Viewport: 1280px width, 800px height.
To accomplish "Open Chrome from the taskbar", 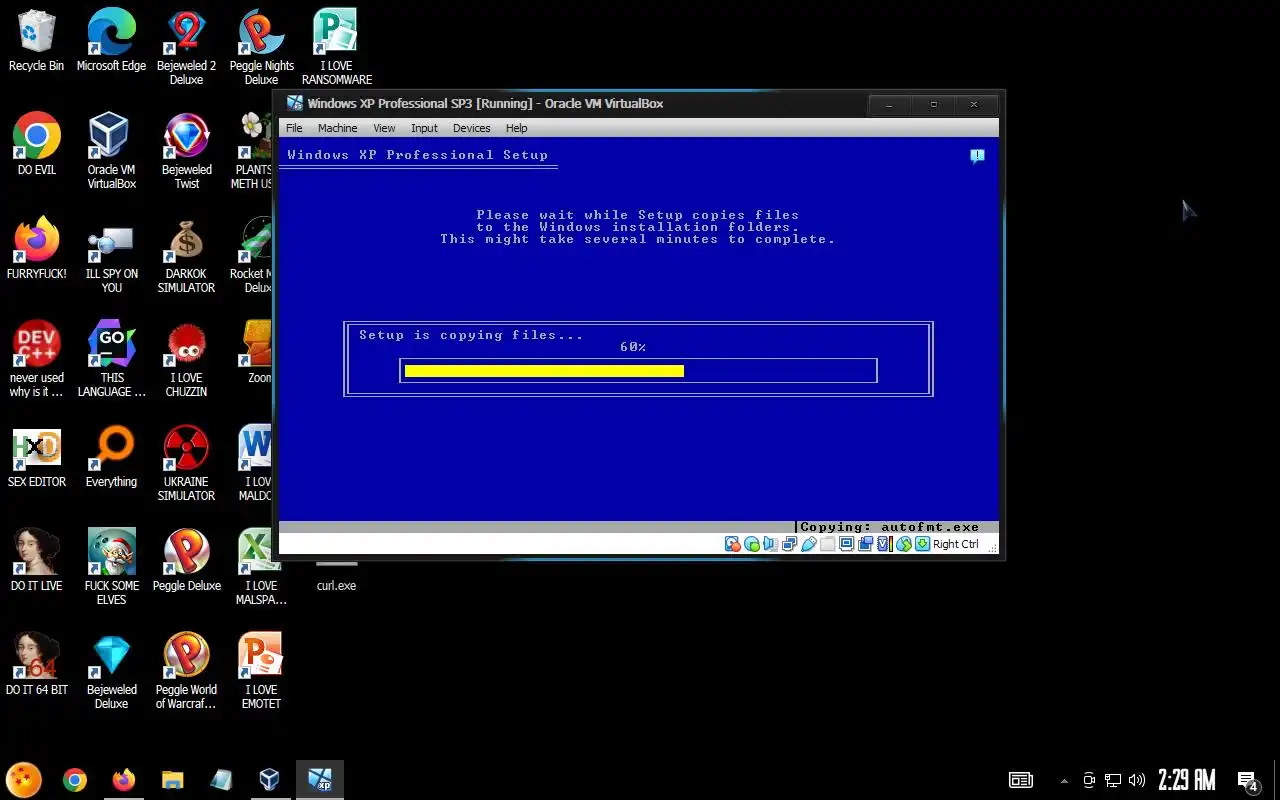I will [x=74, y=780].
